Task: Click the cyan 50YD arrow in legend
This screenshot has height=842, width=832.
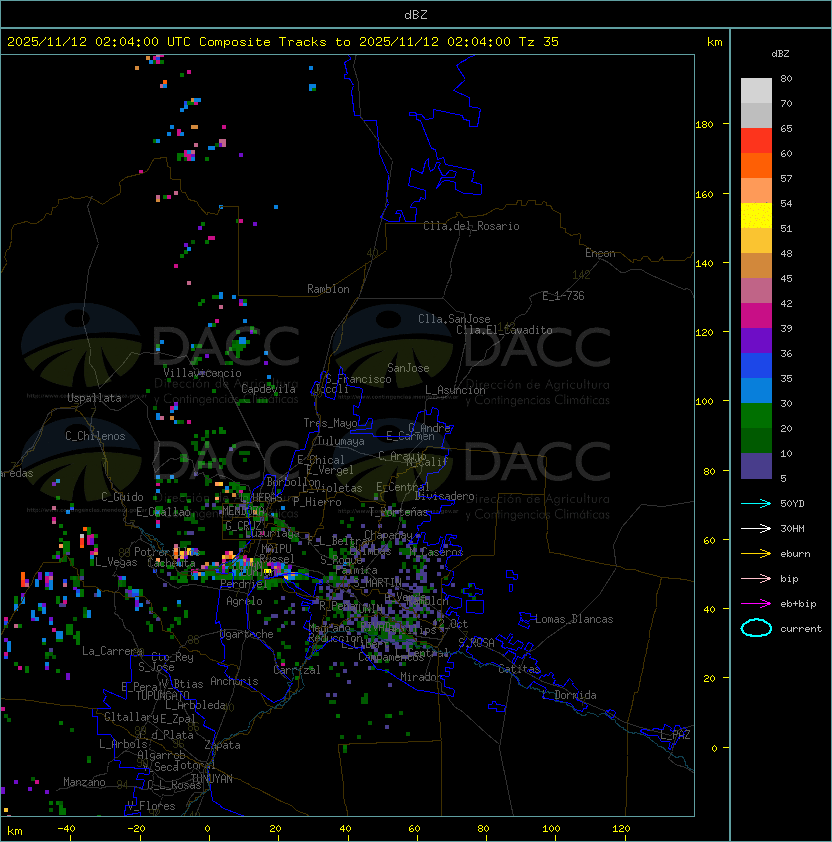Action: point(756,504)
